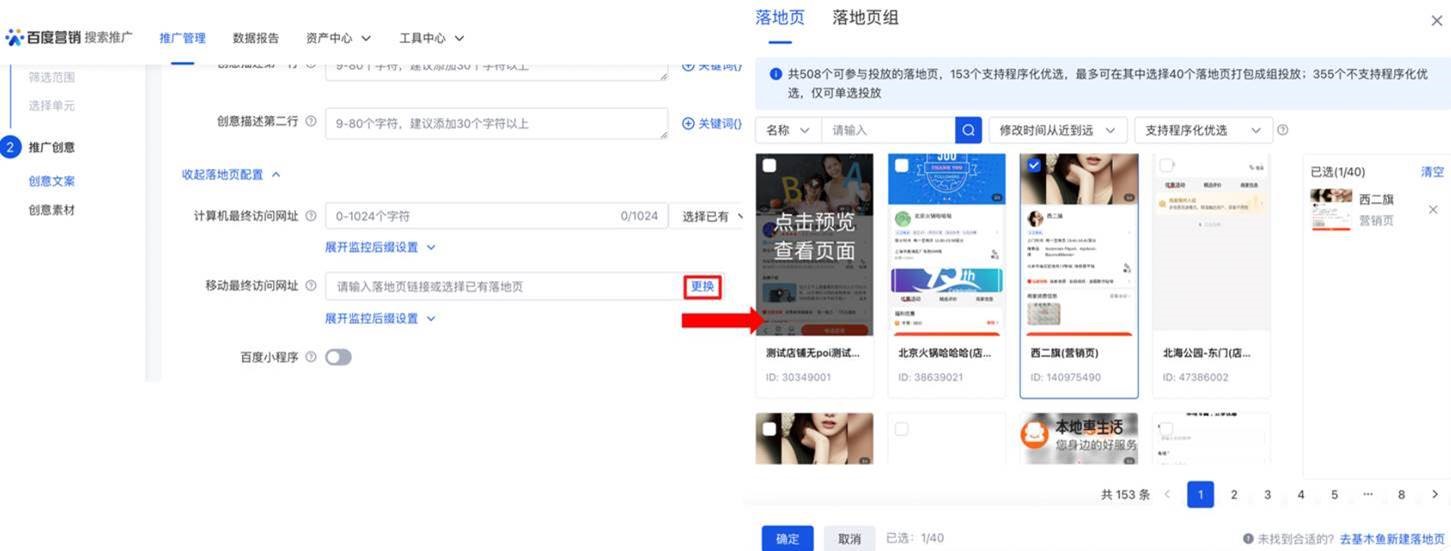Go to next page of landing pages

(1435, 494)
